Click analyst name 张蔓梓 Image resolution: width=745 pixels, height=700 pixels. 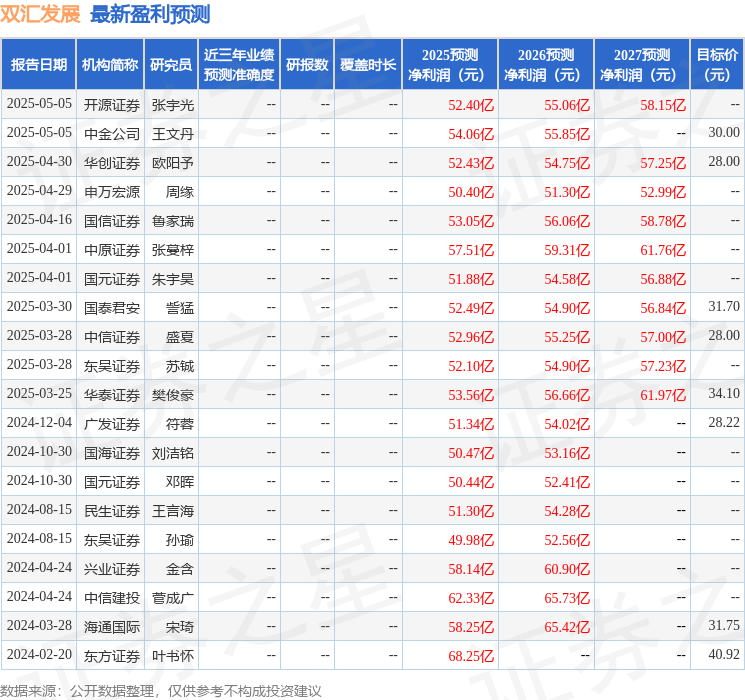(x=172, y=250)
